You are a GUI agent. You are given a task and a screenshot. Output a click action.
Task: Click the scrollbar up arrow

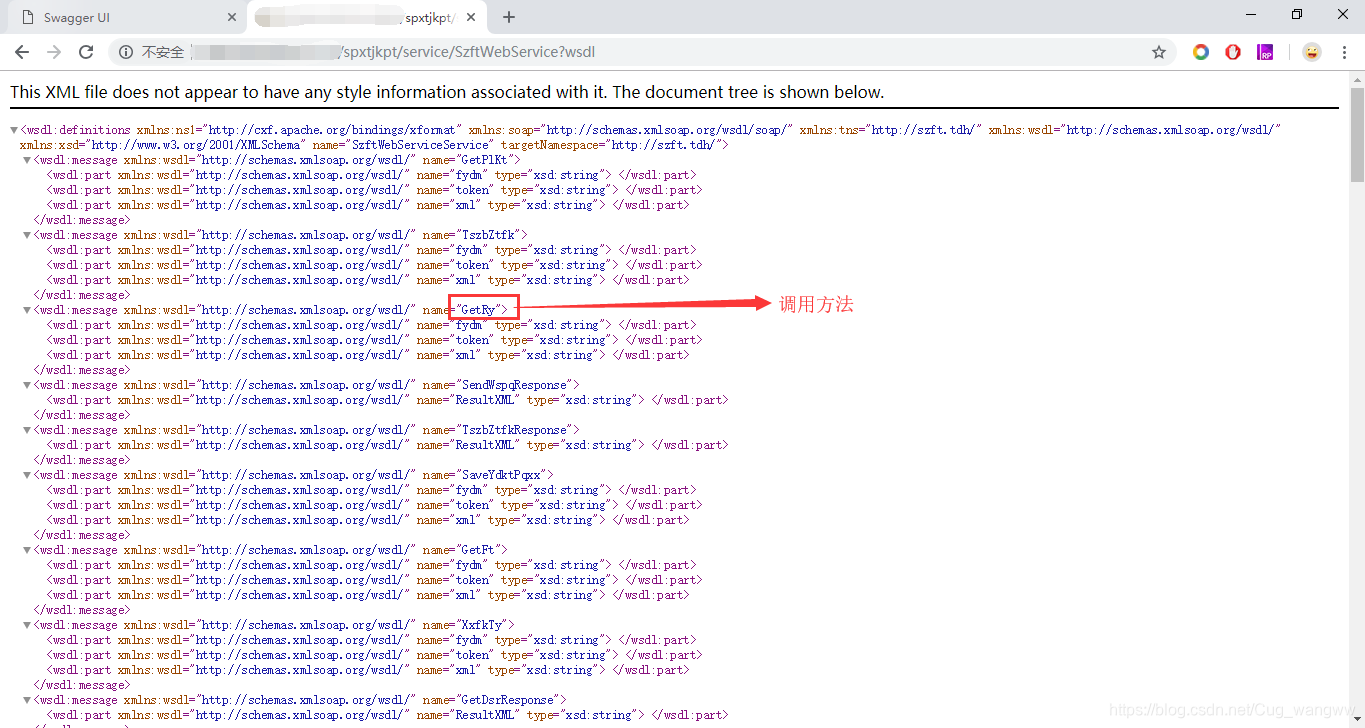pyautogui.click(x=1357, y=78)
